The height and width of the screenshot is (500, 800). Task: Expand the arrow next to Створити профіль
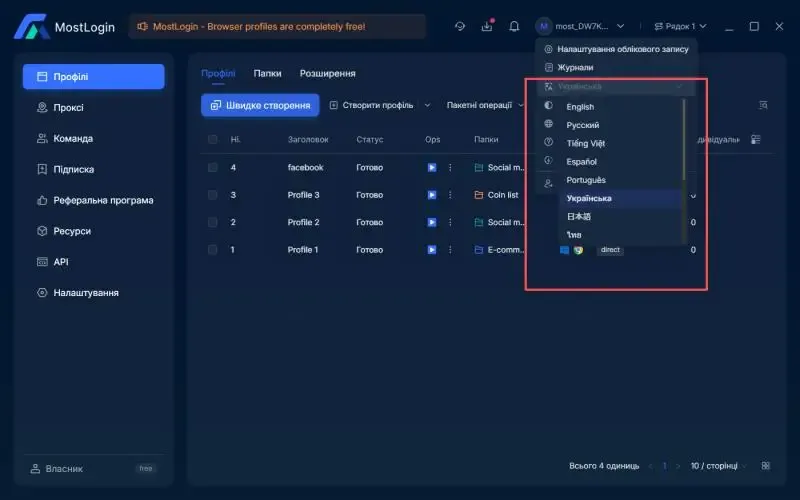coord(428,105)
